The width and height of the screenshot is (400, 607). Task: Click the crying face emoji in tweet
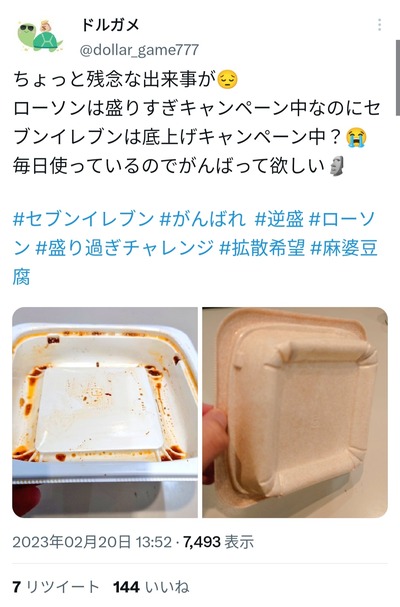coord(357,138)
